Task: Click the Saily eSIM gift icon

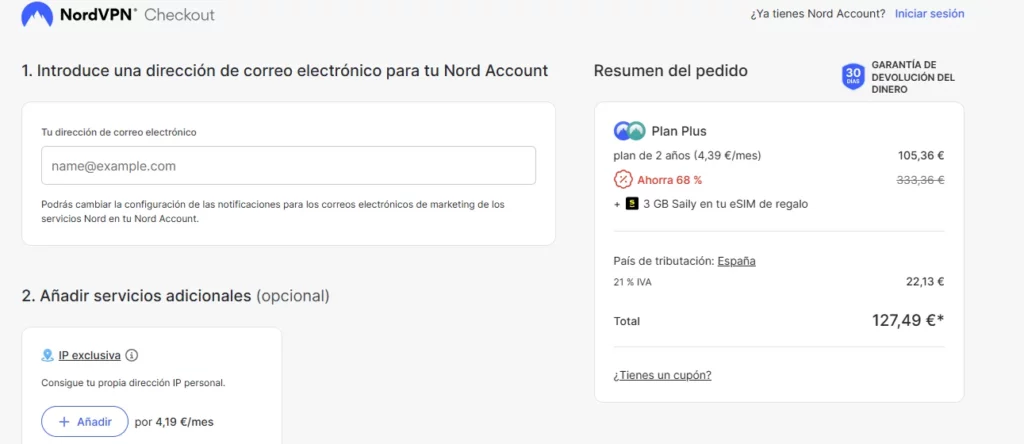Action: [632, 204]
